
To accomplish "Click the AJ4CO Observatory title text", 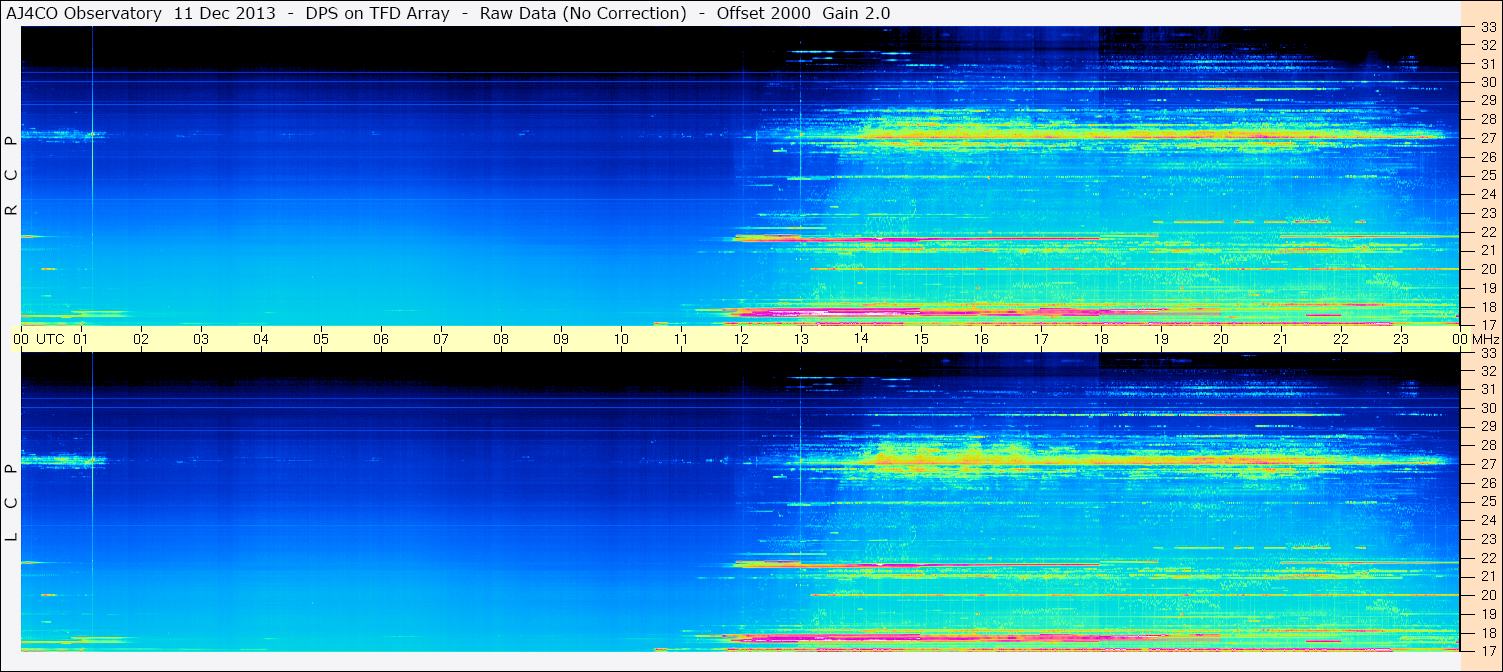I will pos(84,13).
